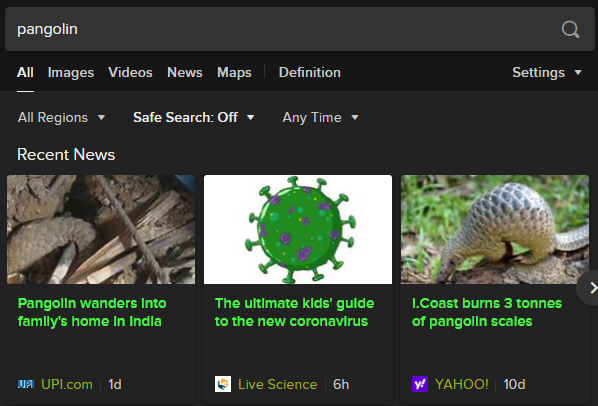Click the green coronavirus illustration thumbnail
Viewport: 598px width, 406px height.
(298, 229)
